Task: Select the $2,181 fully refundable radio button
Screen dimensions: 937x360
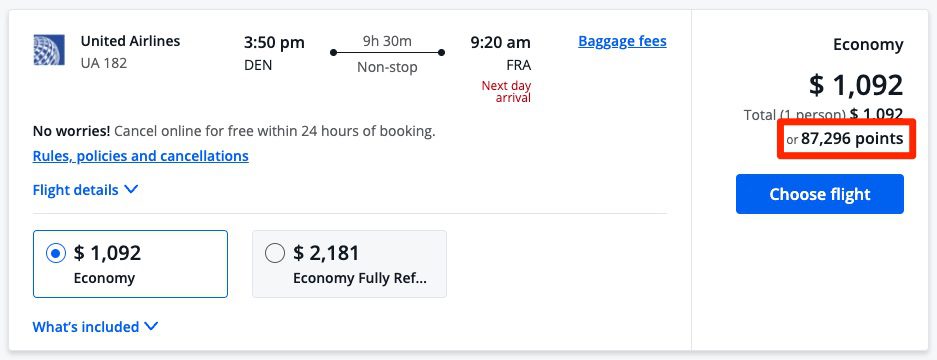Action: pyautogui.click(x=275, y=254)
